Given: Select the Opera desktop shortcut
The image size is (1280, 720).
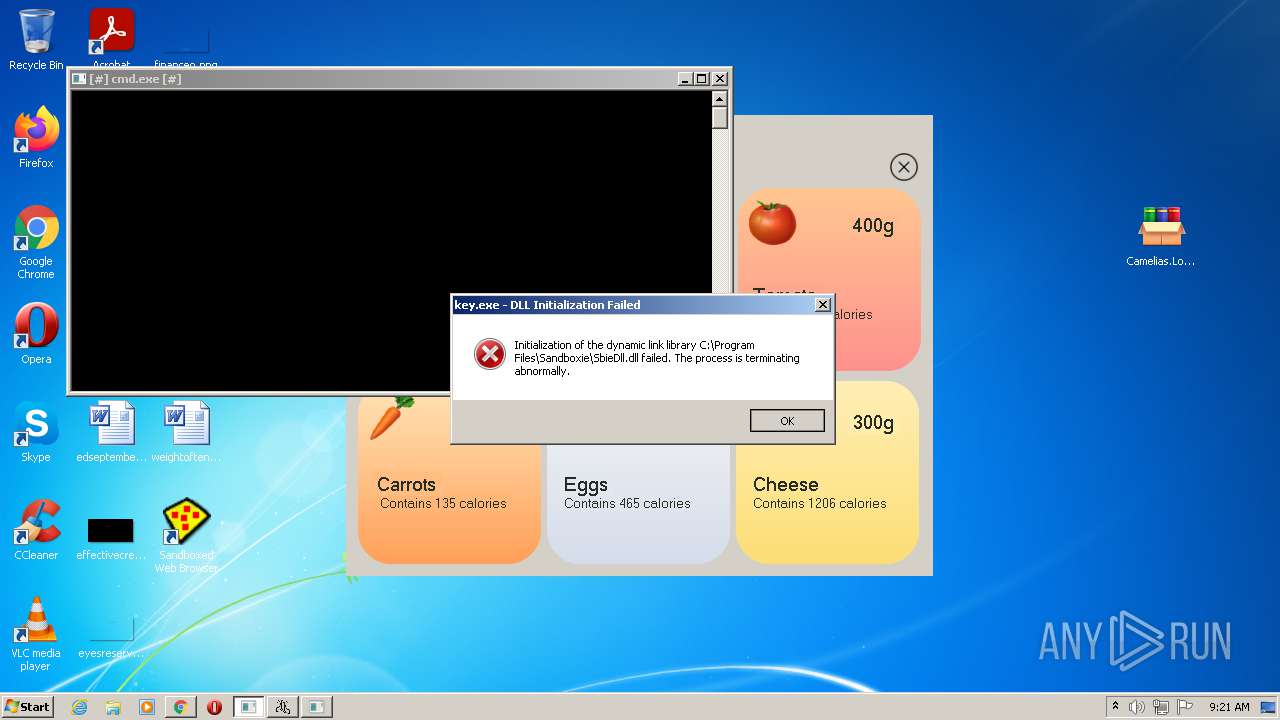Looking at the screenshot, I should [x=36, y=333].
